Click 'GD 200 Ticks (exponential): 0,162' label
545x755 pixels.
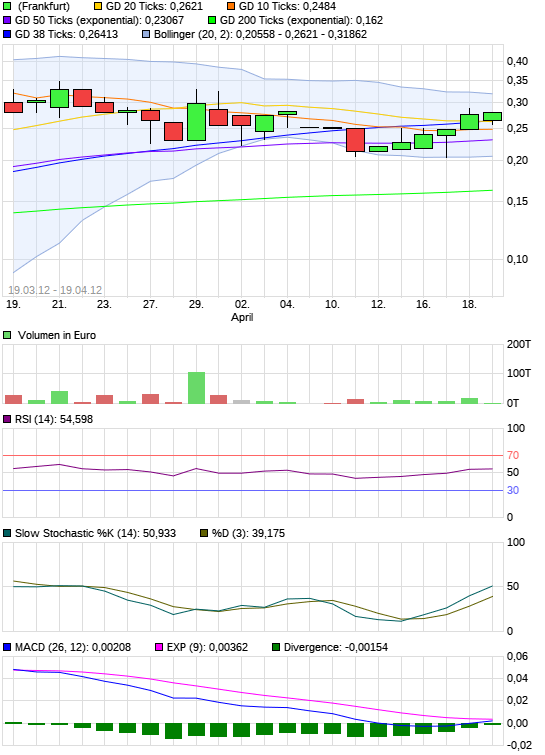tap(301, 21)
